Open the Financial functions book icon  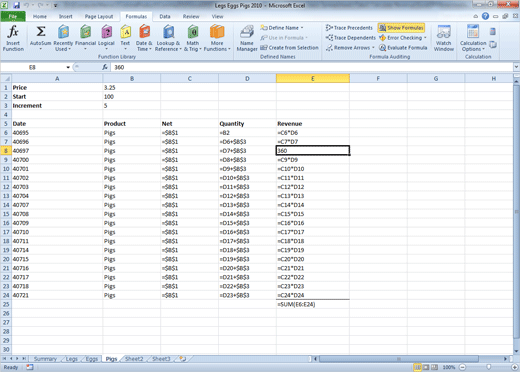click(x=86, y=32)
